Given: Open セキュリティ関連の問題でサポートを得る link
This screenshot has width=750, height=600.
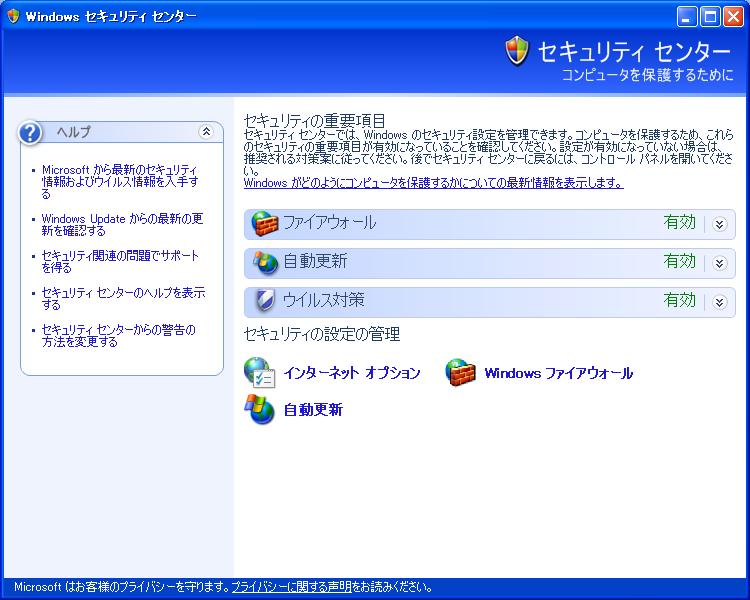Looking at the screenshot, I should pos(120,261).
